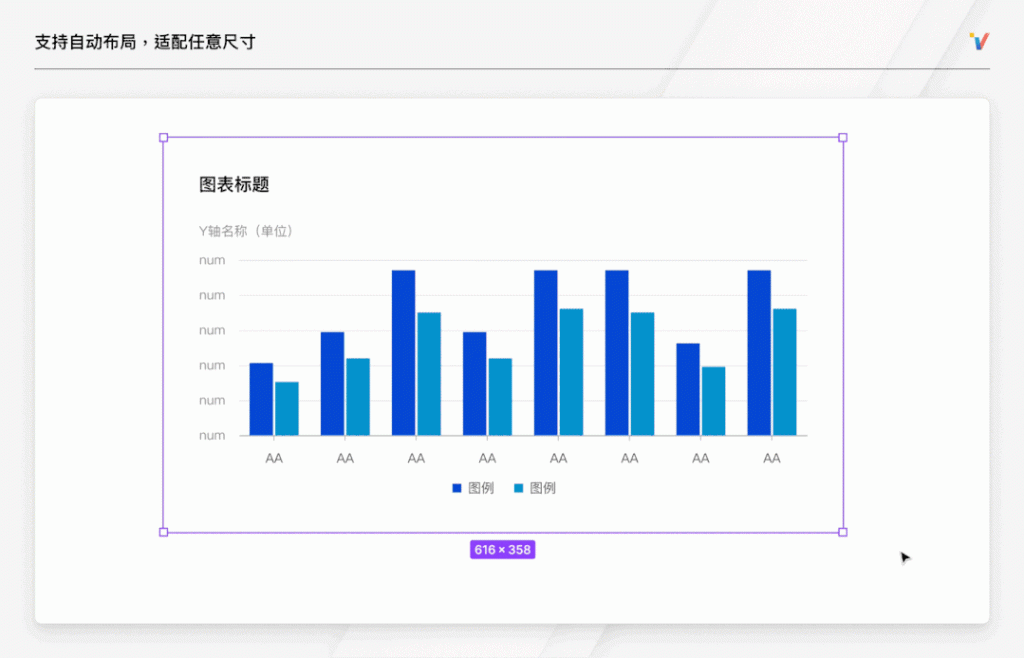Click the heading 支持自动布局，适配任意尺寸

[x=145, y=42]
